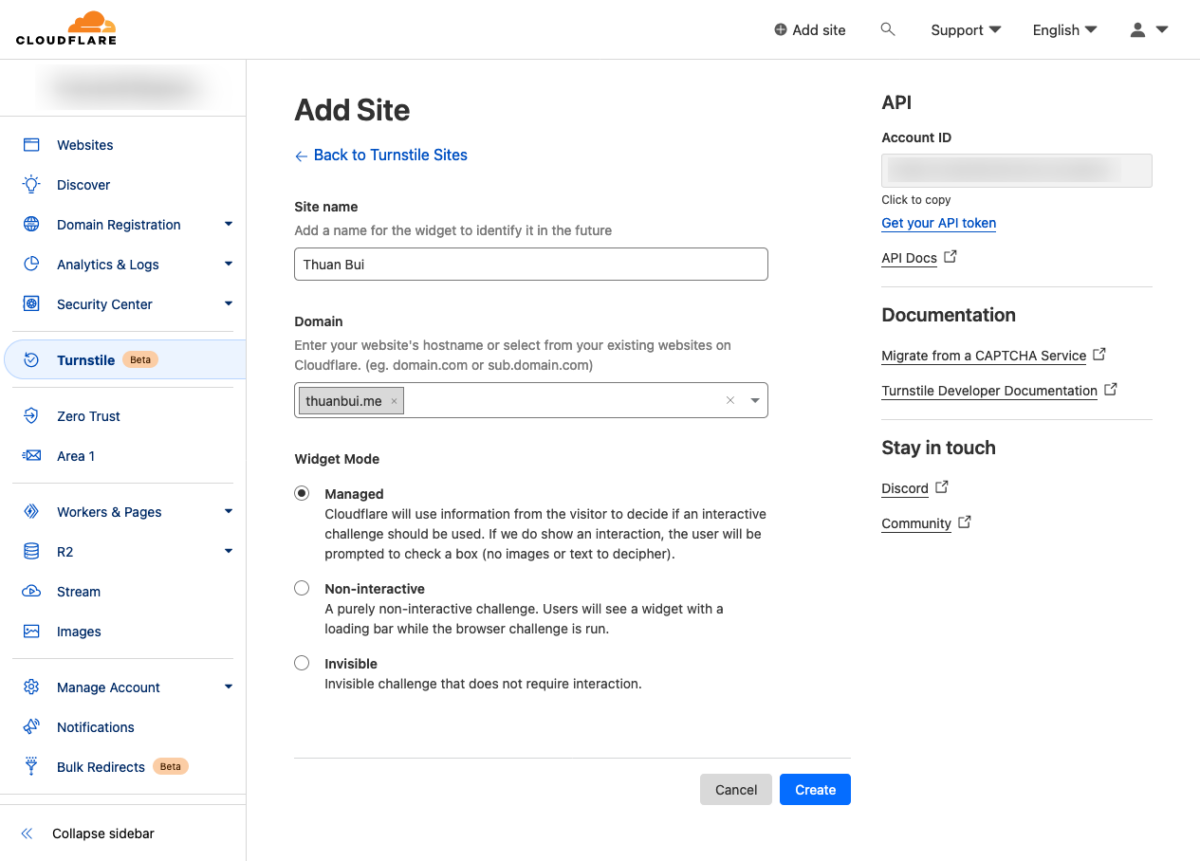The width and height of the screenshot is (1200, 861).
Task: Open Notifications from the sidebar
Action: 95,727
